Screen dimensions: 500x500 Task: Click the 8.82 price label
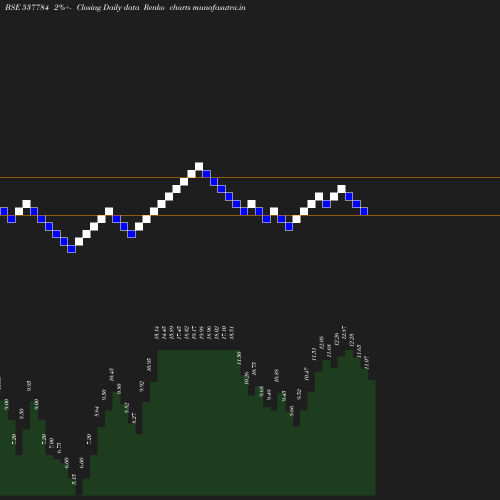coord(127,408)
